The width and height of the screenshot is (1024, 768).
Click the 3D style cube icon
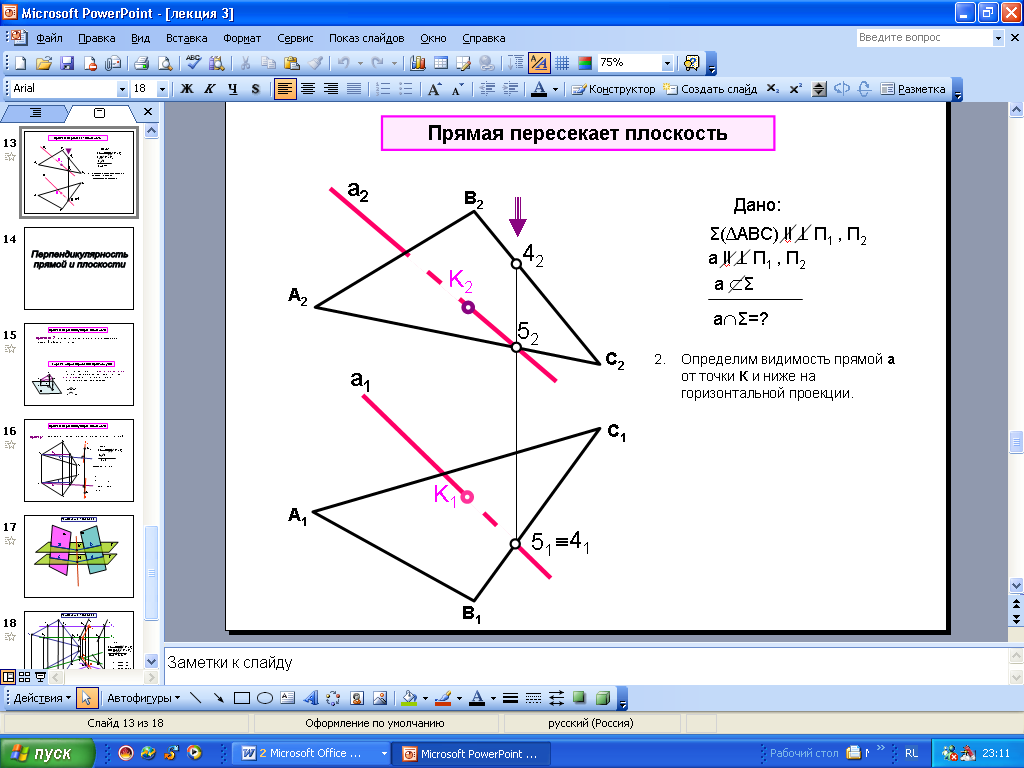click(603, 698)
